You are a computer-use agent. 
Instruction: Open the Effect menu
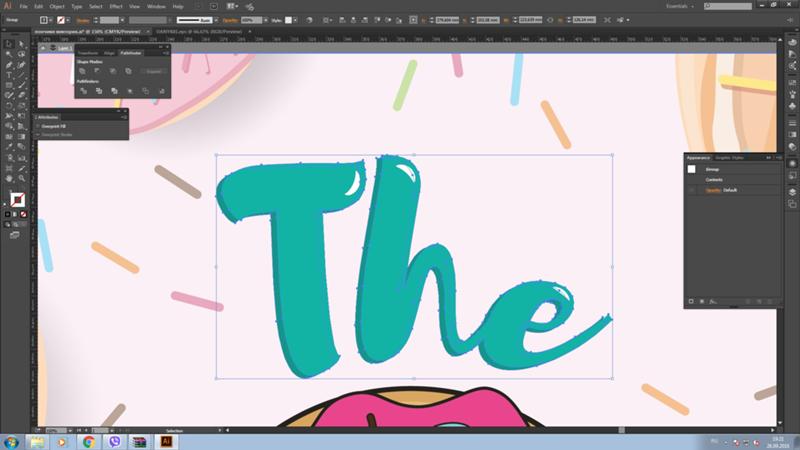[116, 7]
